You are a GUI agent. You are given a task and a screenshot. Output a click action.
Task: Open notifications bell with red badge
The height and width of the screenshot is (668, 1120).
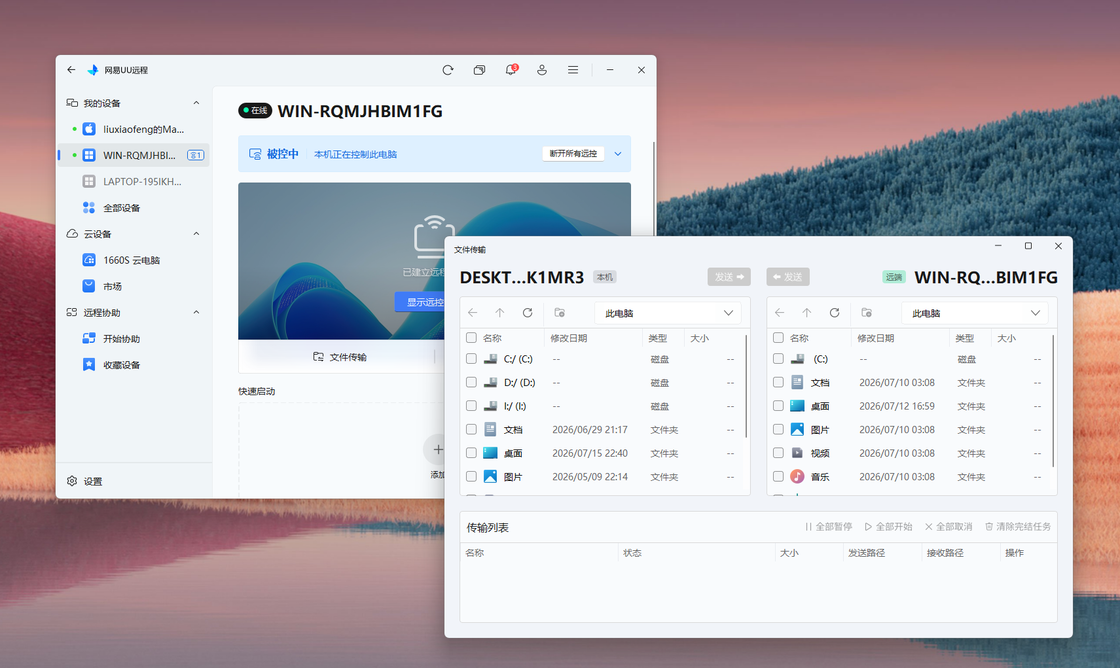pyautogui.click(x=511, y=69)
